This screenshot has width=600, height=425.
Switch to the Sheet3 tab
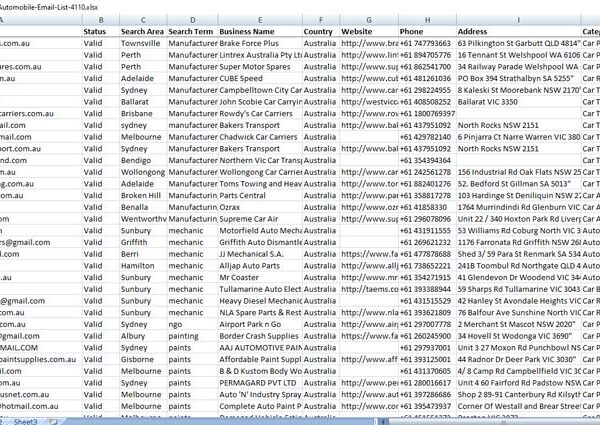(x=25, y=422)
